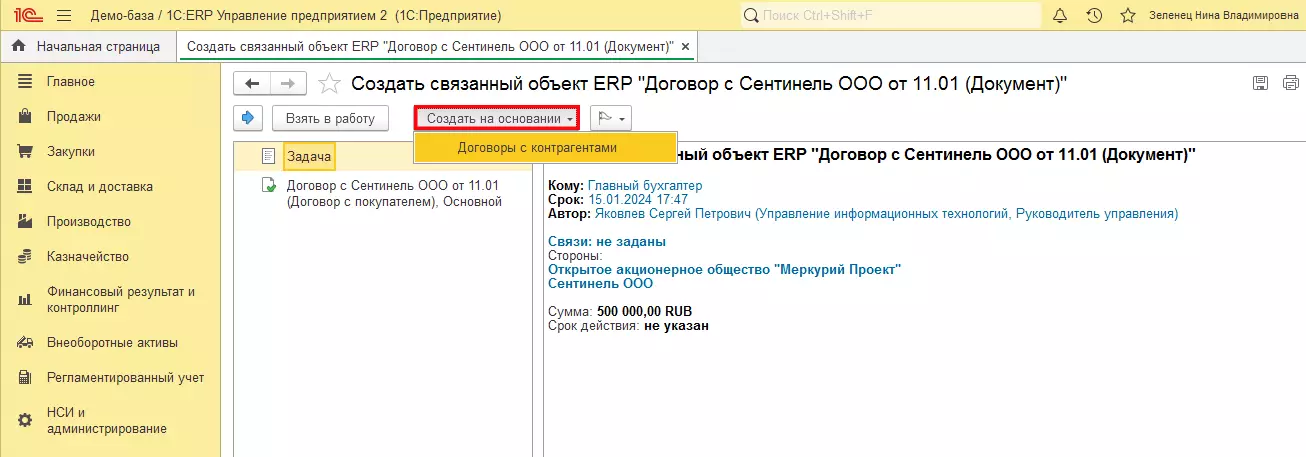Viewport: 1306px width, 457px height.
Task: Click the Связи: не заданы link
Action: pyautogui.click(x=607, y=241)
